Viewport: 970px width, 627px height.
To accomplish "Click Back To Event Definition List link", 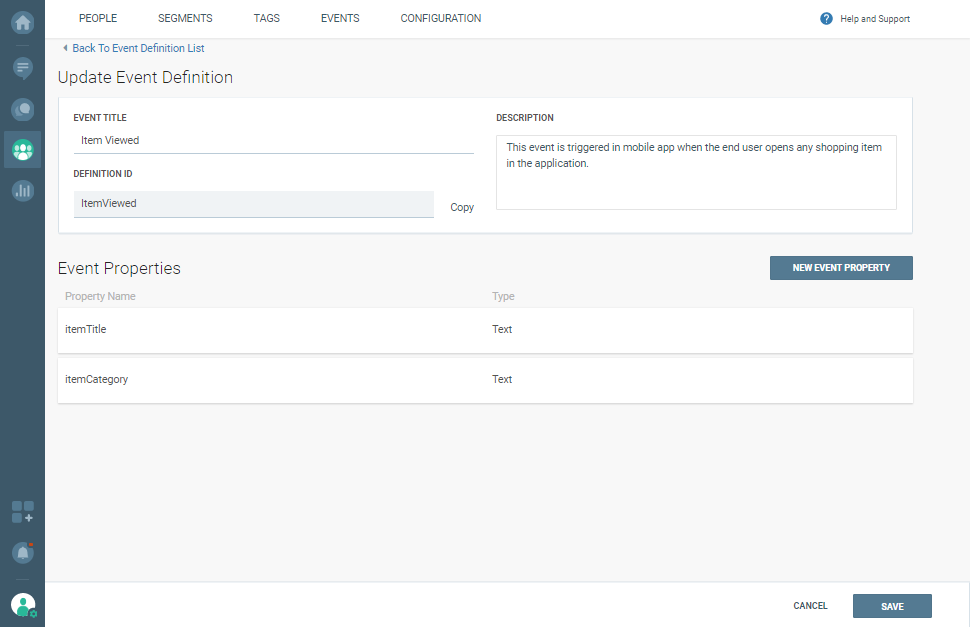I will click(138, 48).
